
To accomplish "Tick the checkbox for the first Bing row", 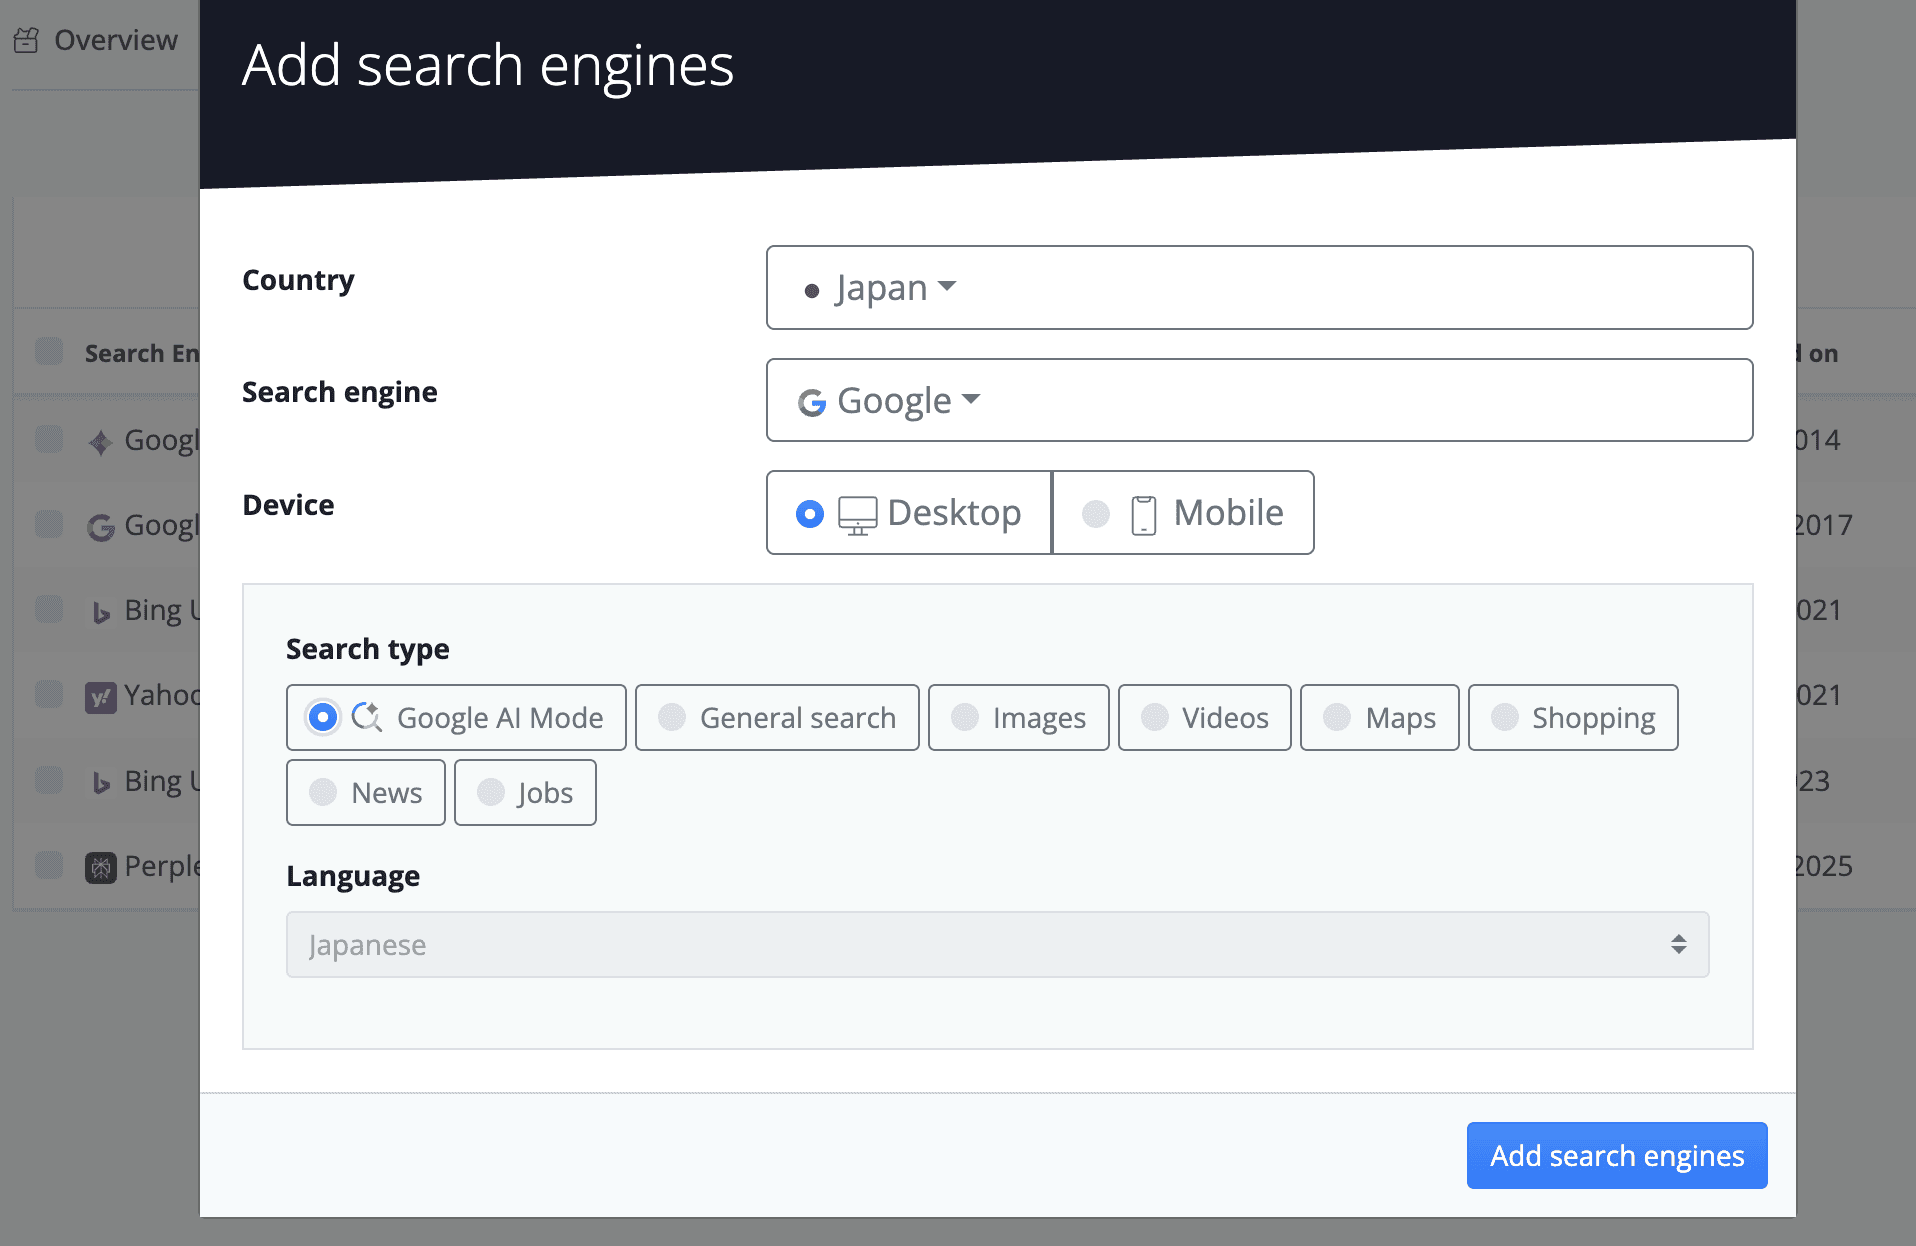I will pos(49,609).
